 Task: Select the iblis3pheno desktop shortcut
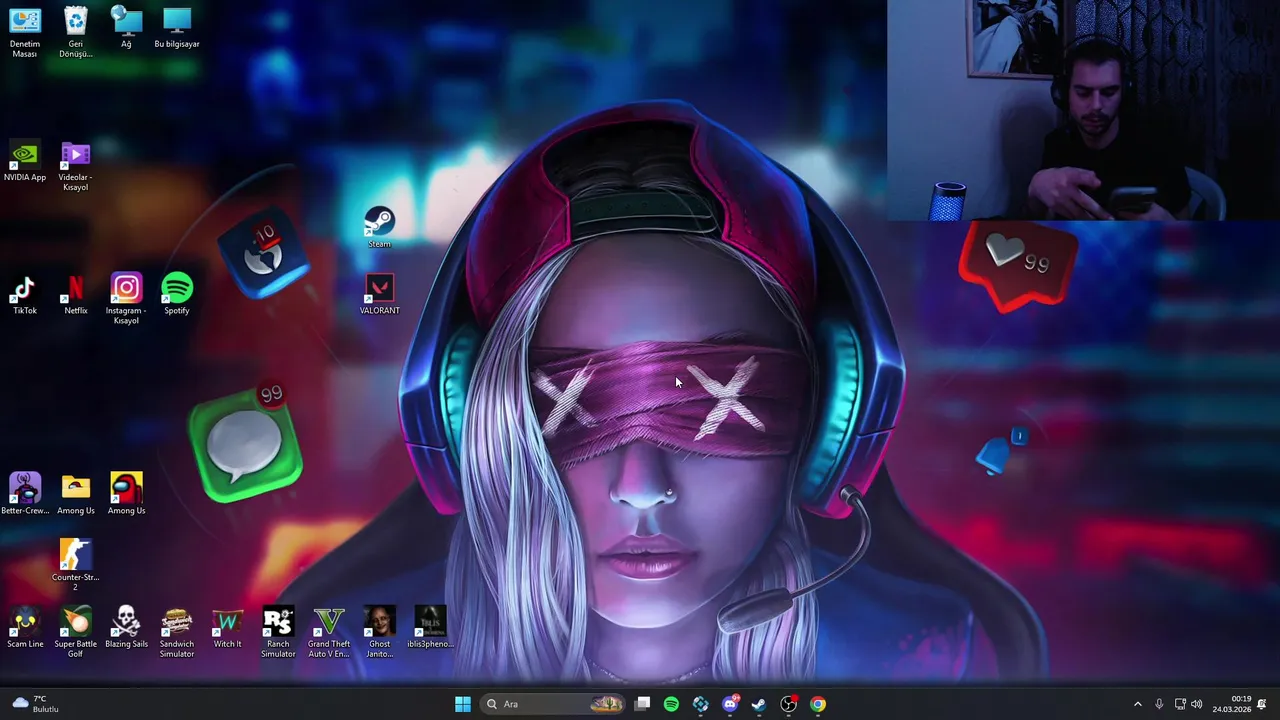(430, 628)
